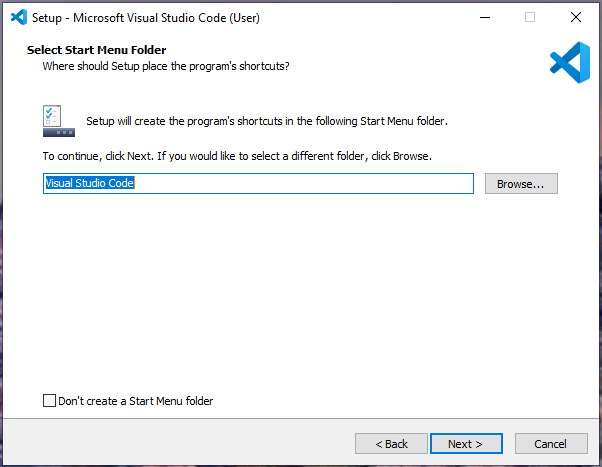Go to the previous step with Back
Viewport: 602px width, 467px height.
click(391, 443)
